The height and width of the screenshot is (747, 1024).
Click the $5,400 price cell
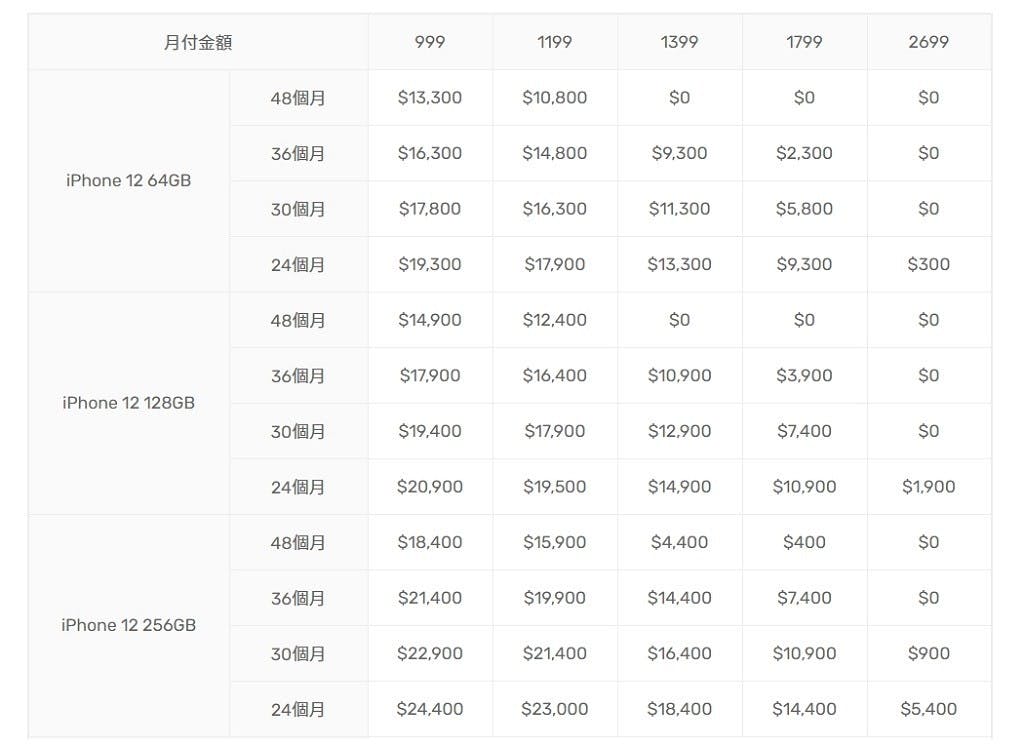click(928, 709)
